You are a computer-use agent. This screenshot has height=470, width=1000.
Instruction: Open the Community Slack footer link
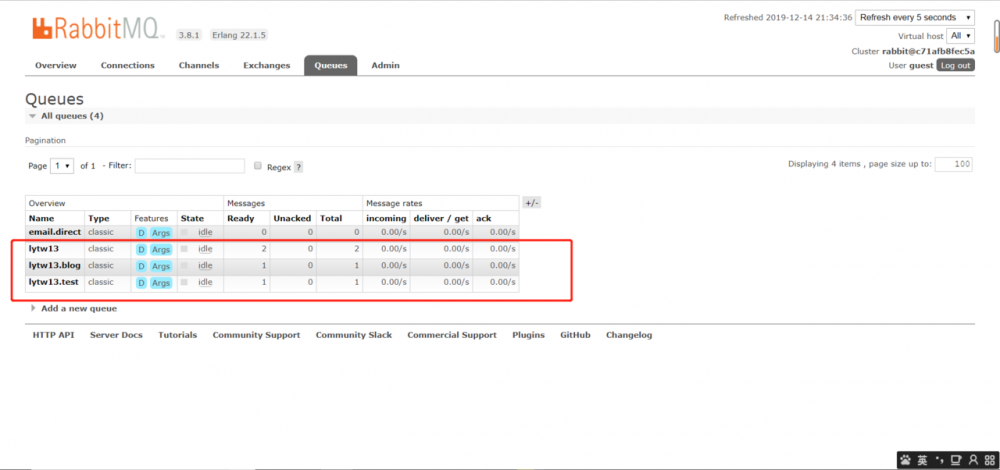click(x=354, y=335)
